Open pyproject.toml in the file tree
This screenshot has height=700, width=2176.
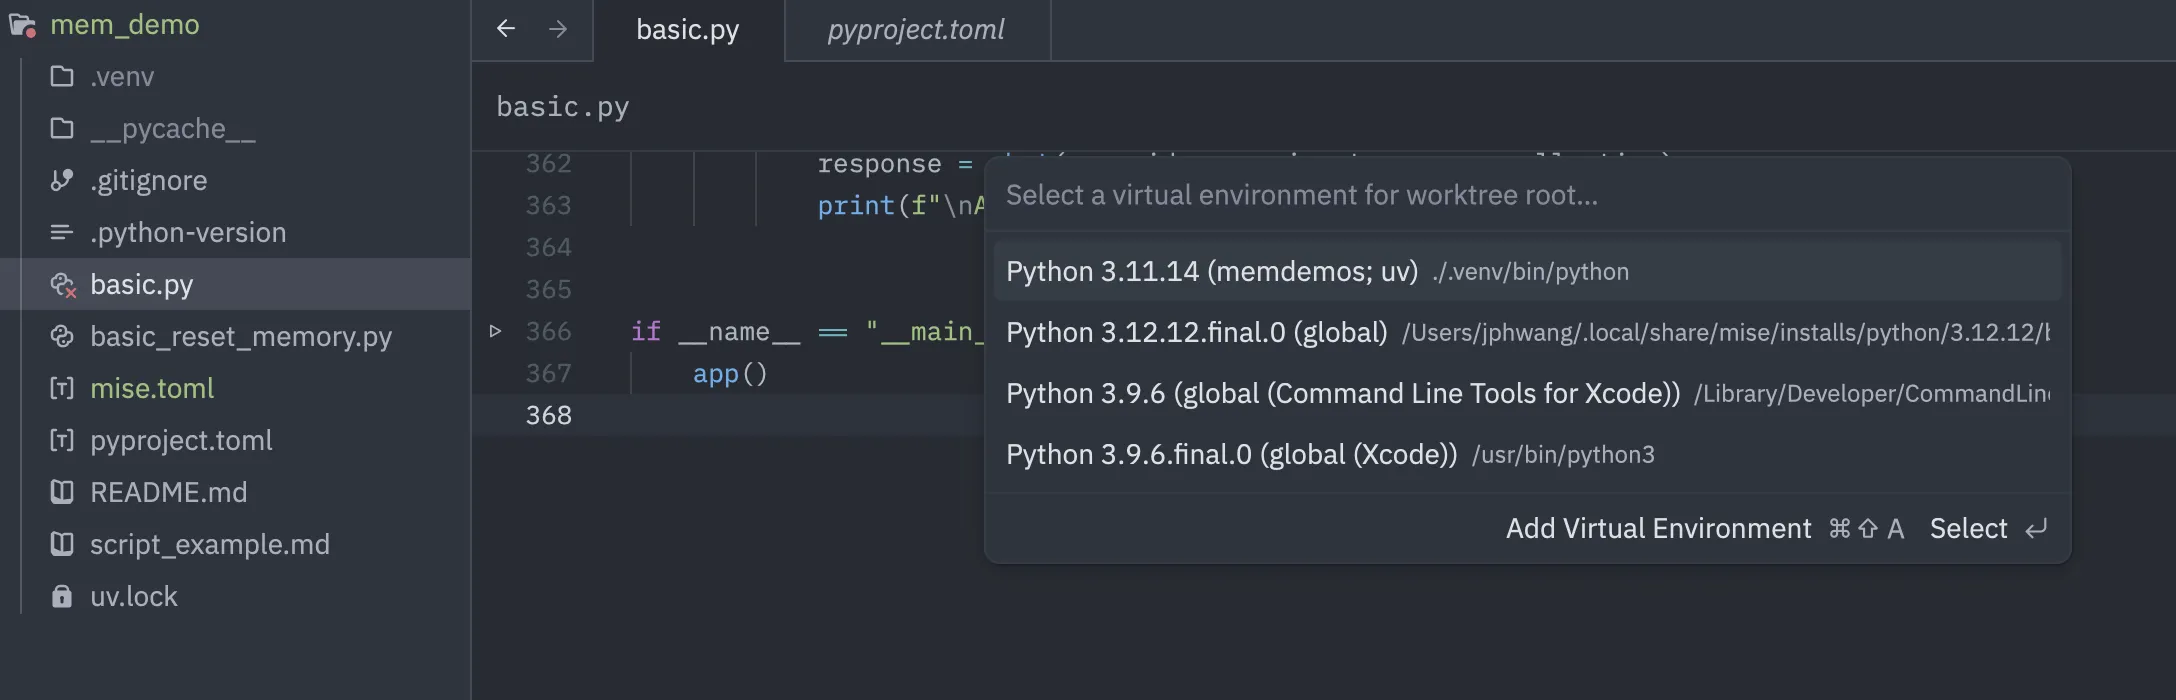(236, 440)
